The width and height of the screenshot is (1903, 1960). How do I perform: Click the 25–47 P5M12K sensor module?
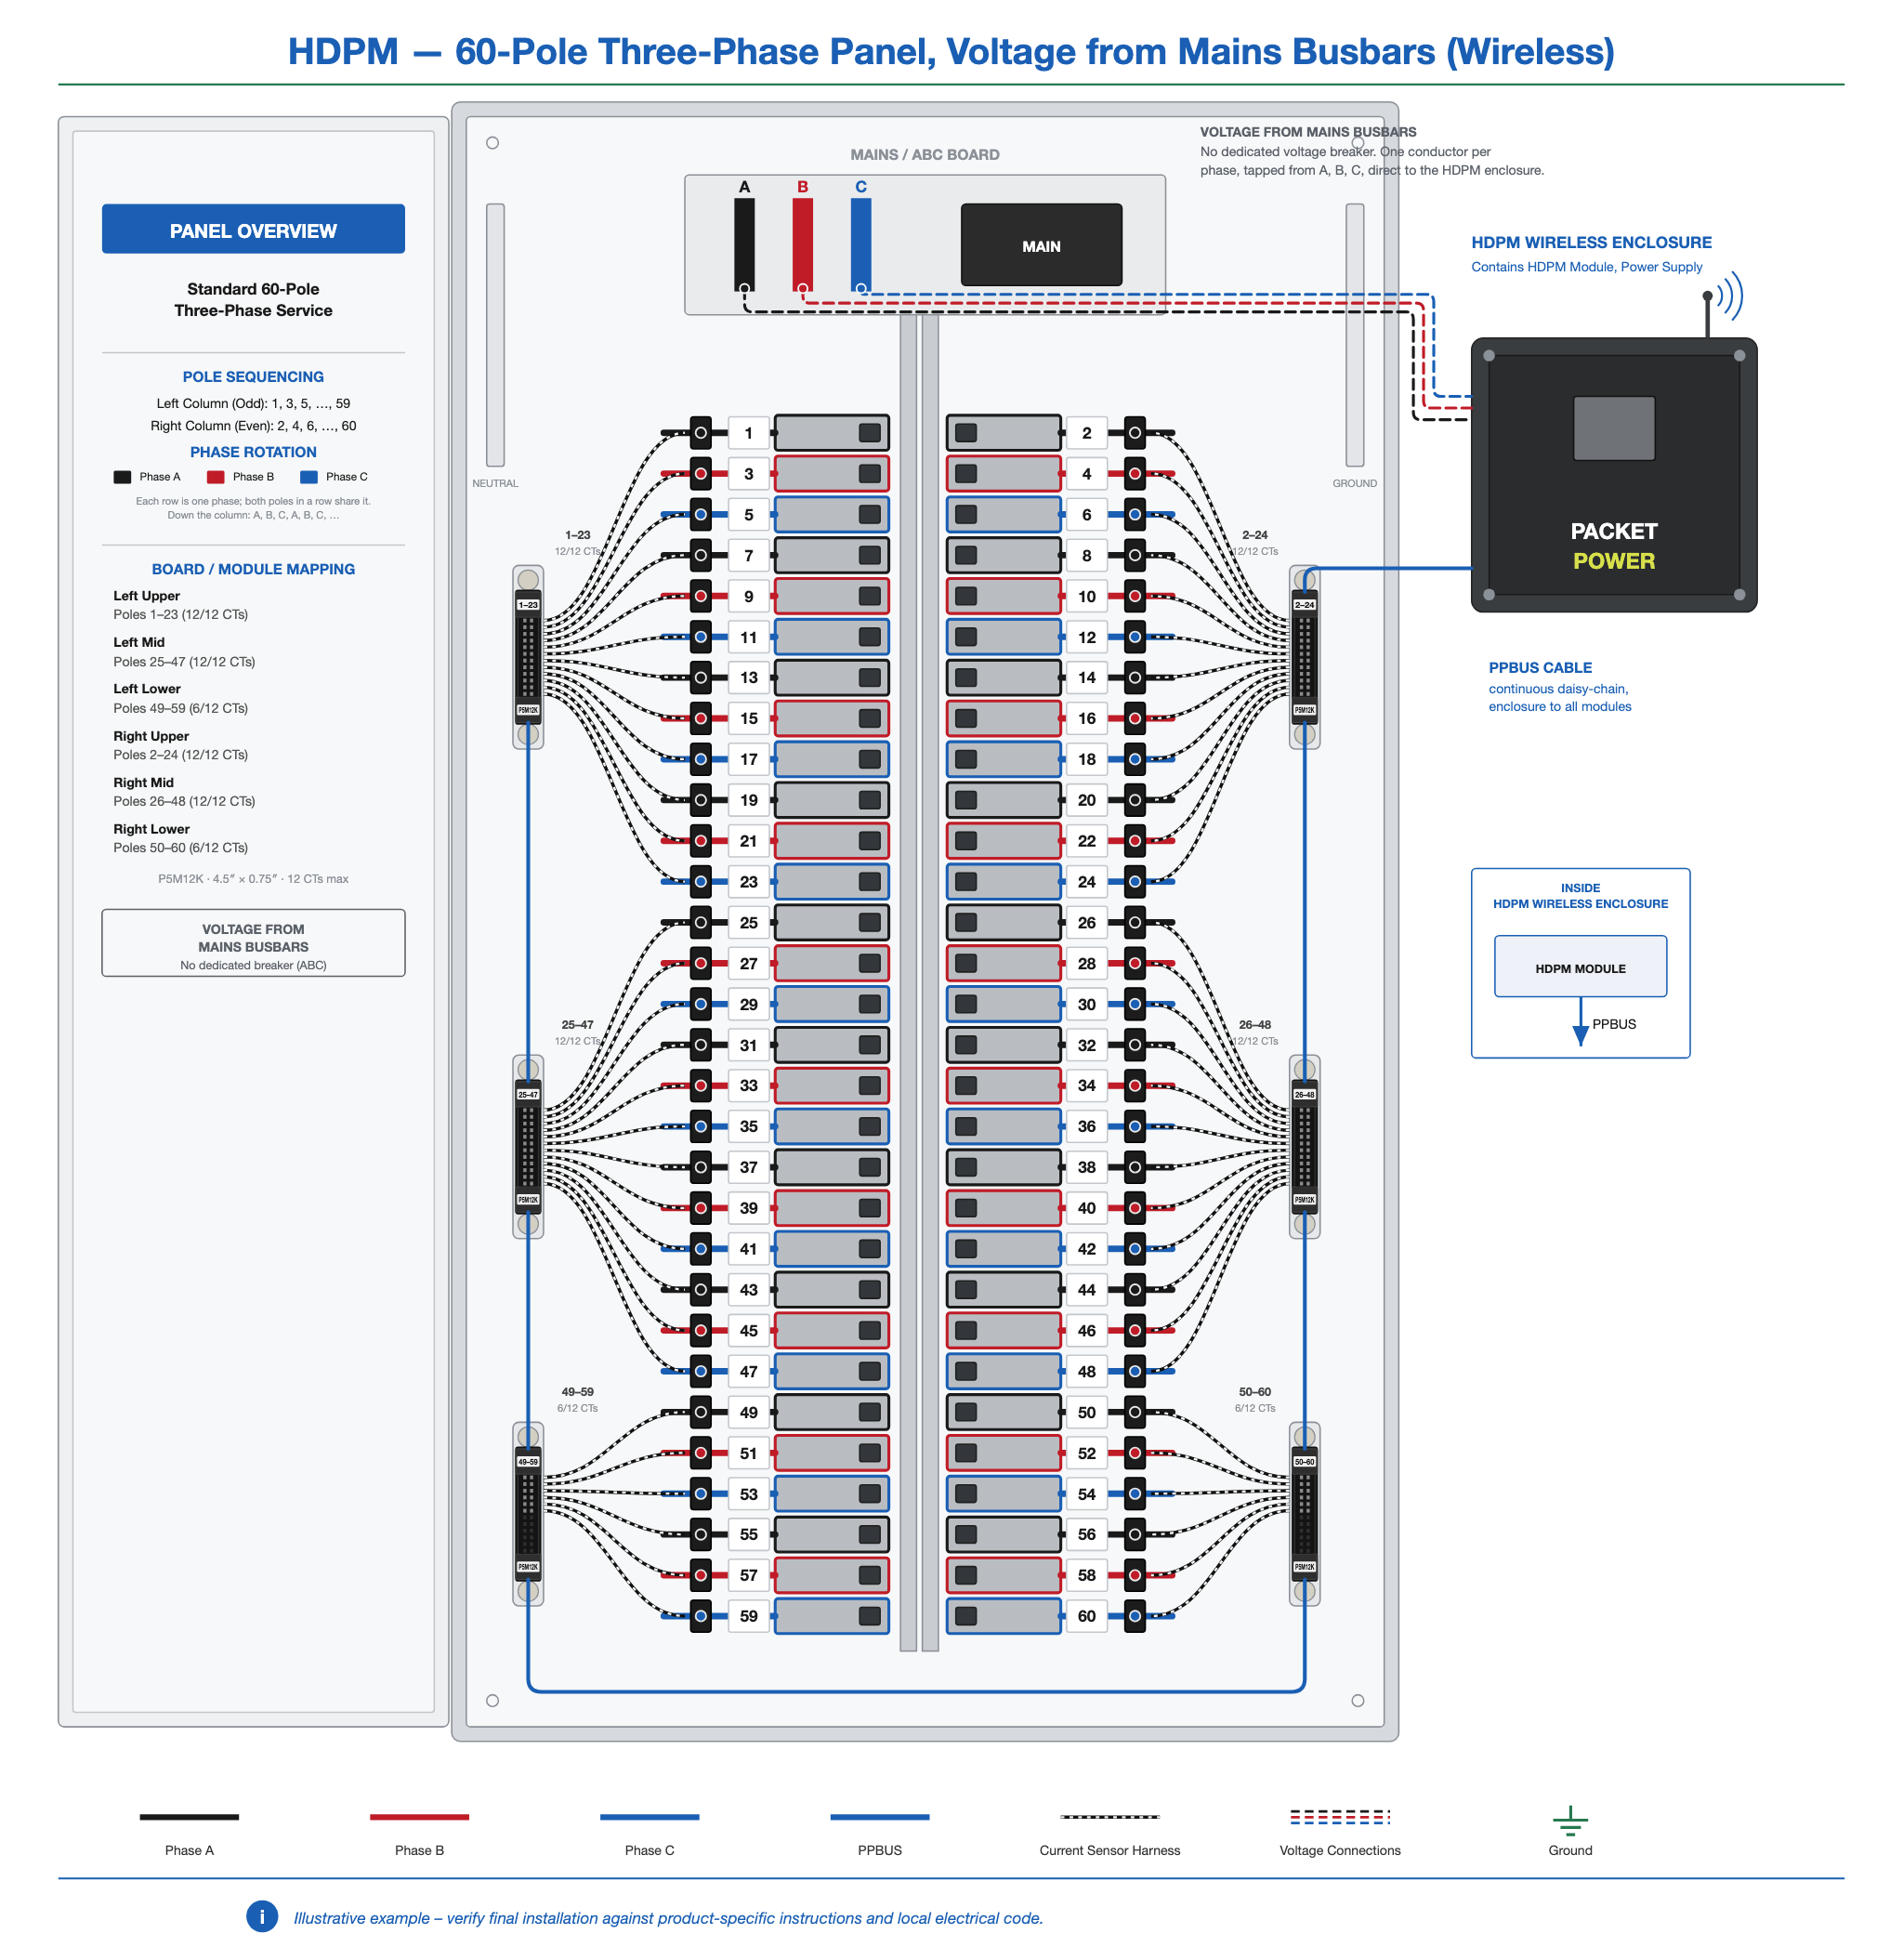pyautogui.click(x=528, y=1146)
